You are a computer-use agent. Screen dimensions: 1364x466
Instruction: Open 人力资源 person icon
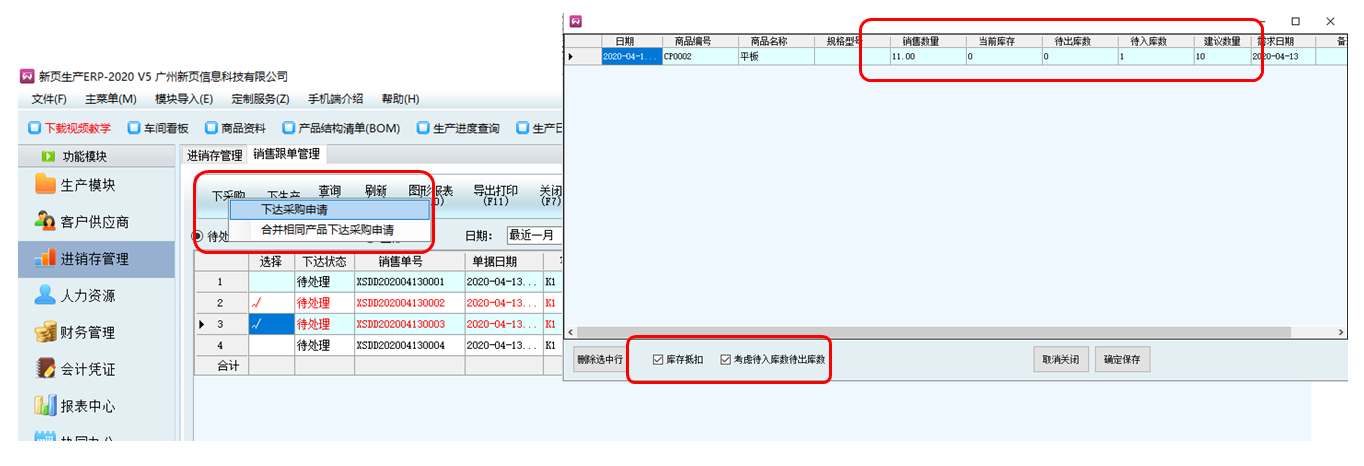pyautogui.click(x=45, y=295)
